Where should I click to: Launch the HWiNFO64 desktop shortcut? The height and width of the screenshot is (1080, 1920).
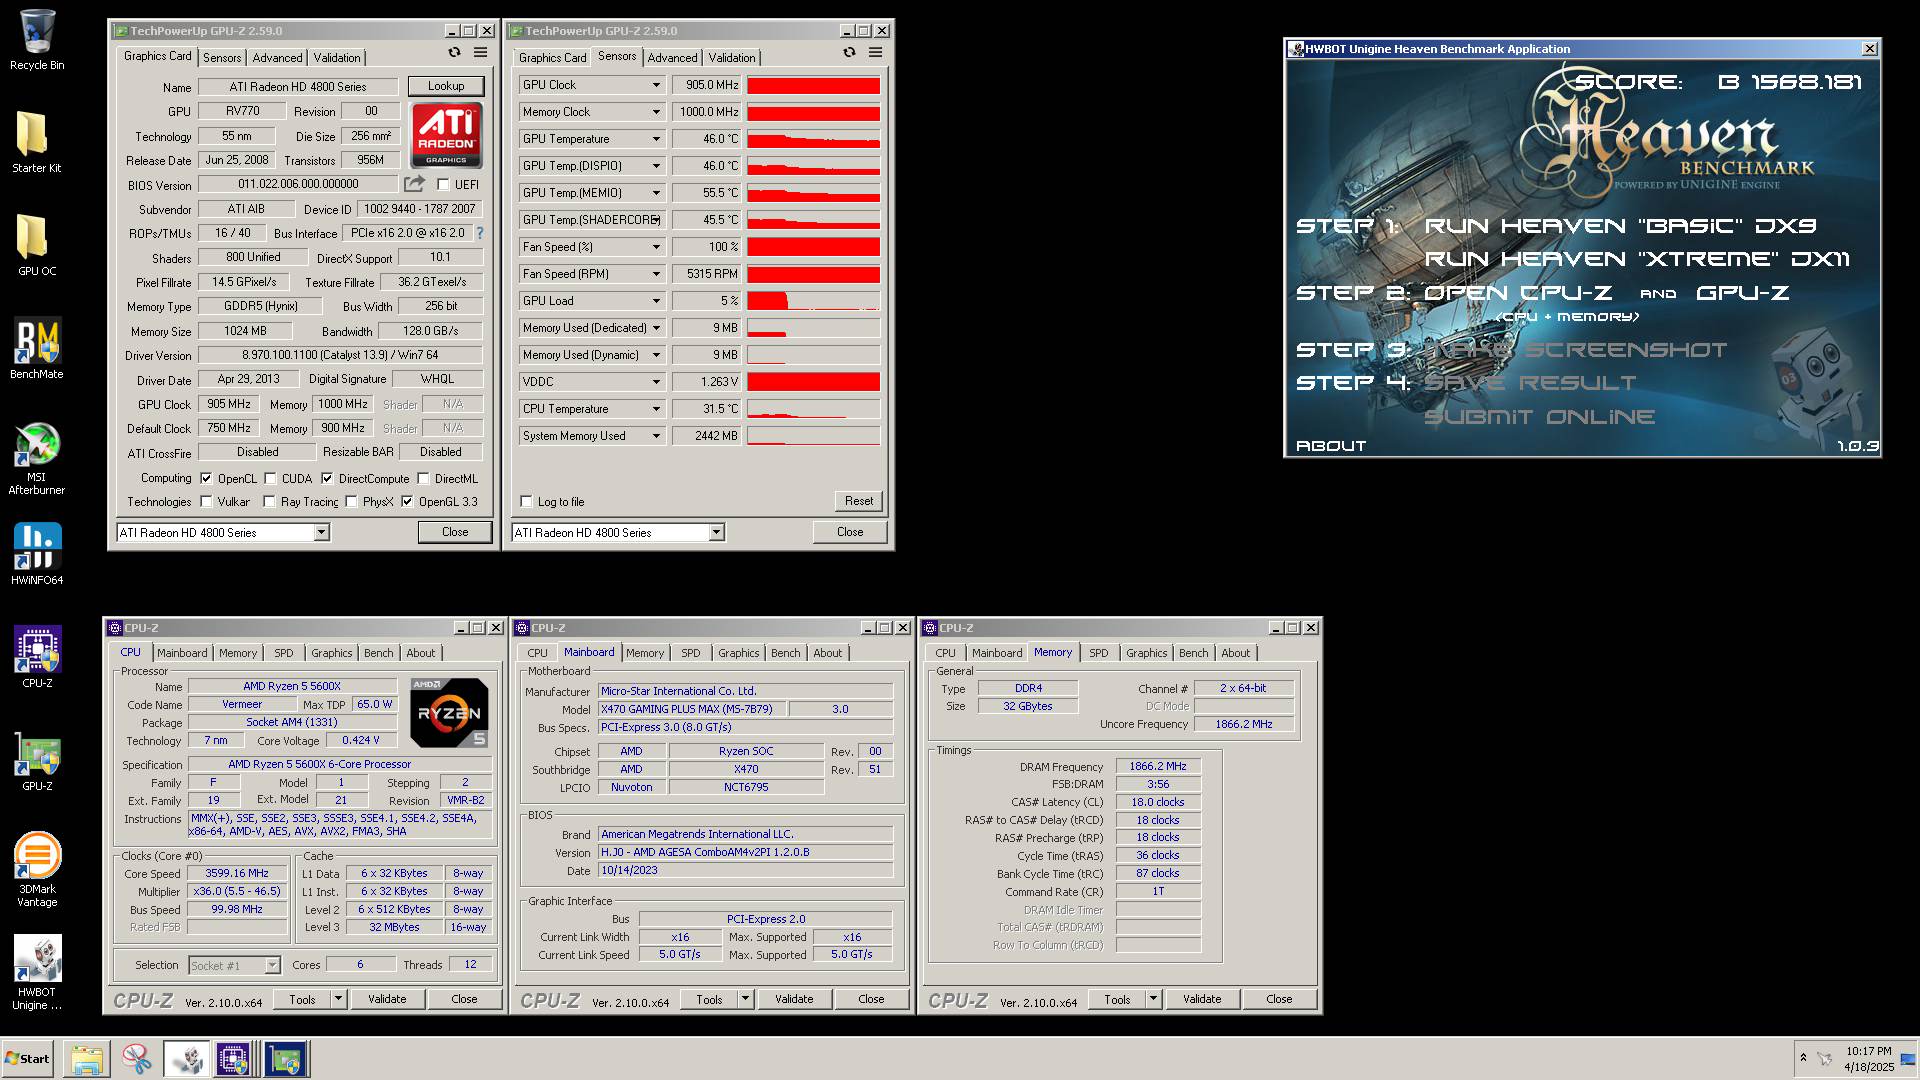coord(37,554)
